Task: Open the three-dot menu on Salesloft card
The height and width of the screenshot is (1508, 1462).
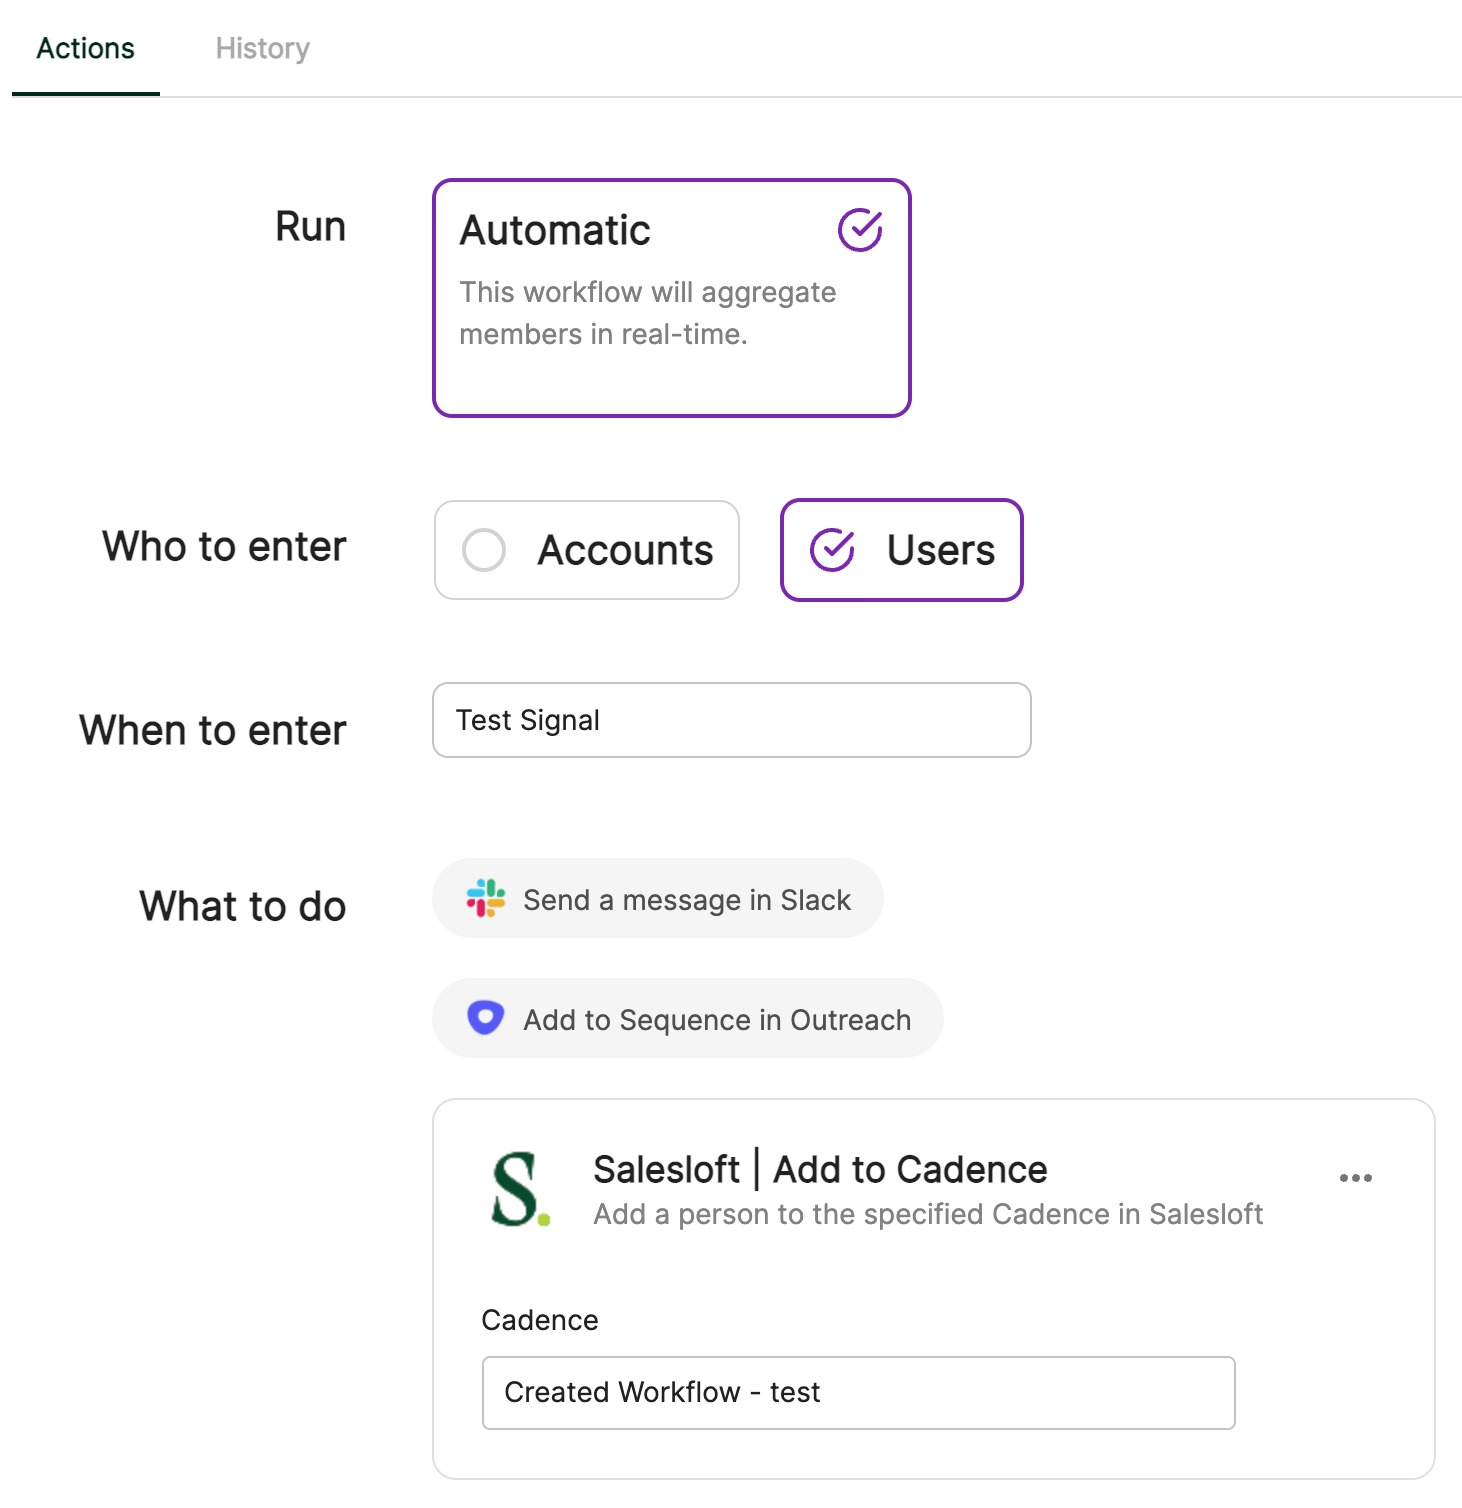Action: click(1355, 1178)
